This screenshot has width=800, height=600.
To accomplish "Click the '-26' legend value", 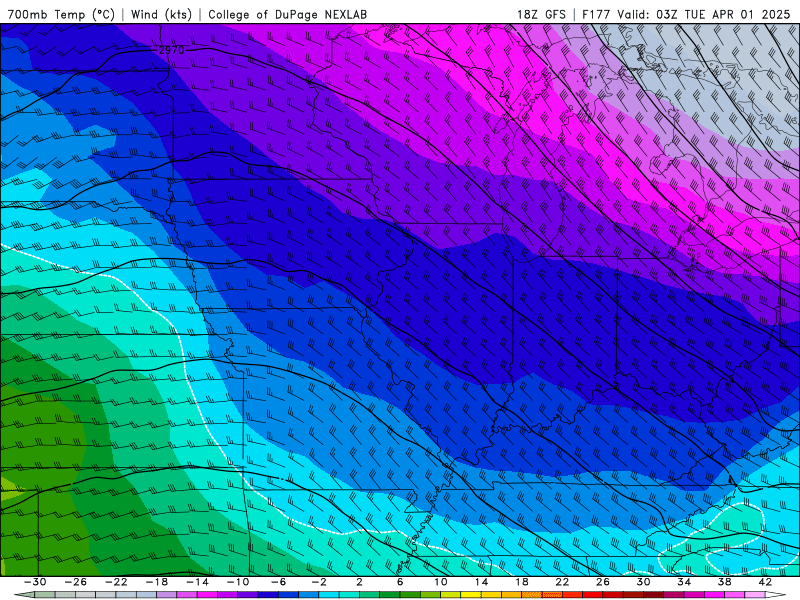I will click(x=76, y=582).
